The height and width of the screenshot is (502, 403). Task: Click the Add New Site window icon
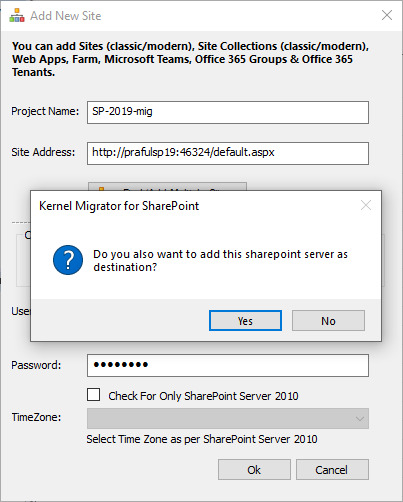point(17,15)
